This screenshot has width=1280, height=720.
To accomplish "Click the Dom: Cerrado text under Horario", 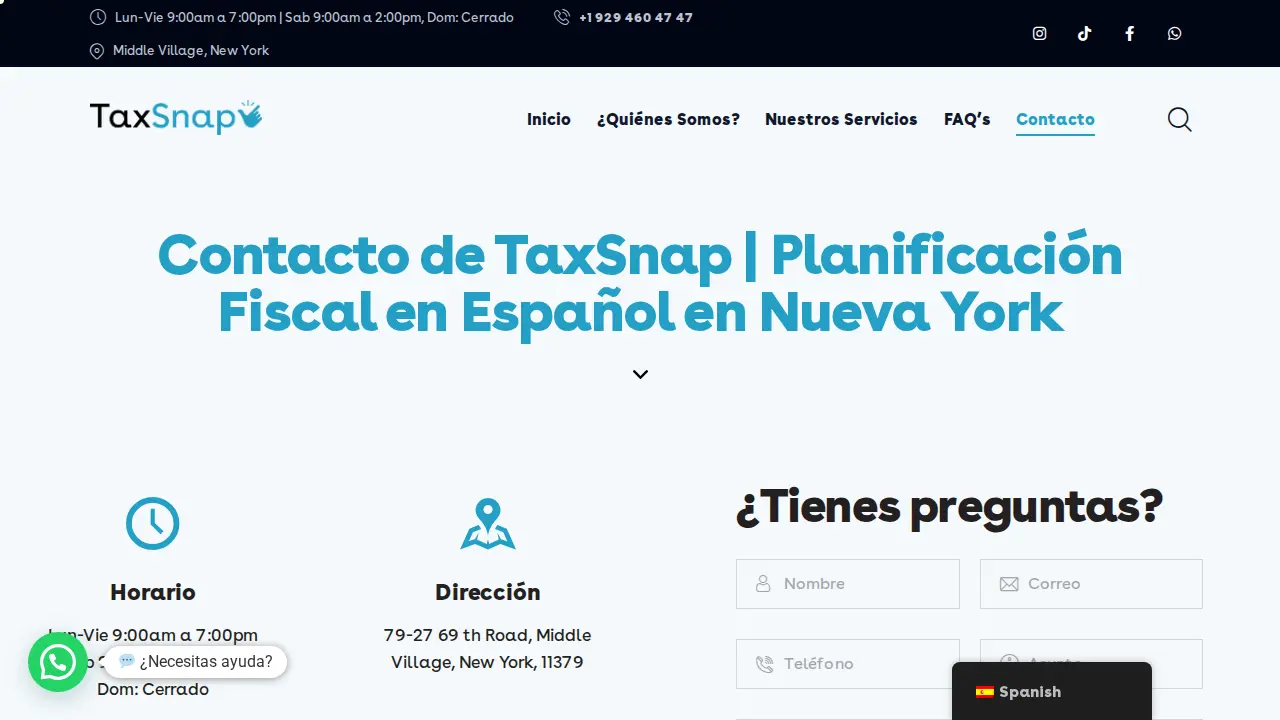I will [x=153, y=689].
